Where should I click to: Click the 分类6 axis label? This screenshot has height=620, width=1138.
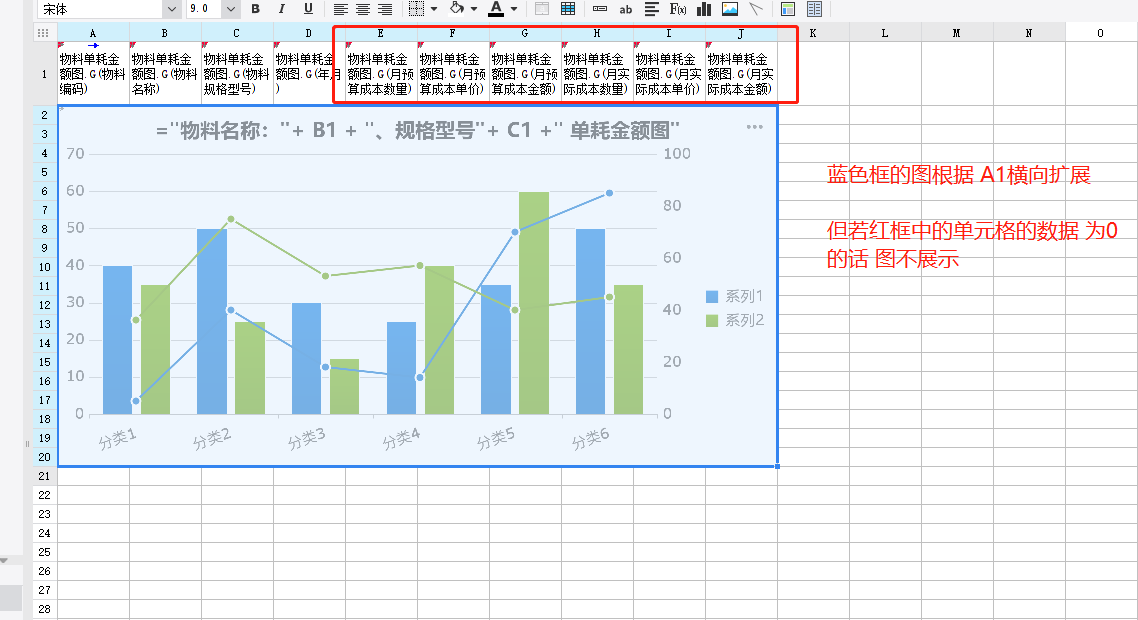590,439
